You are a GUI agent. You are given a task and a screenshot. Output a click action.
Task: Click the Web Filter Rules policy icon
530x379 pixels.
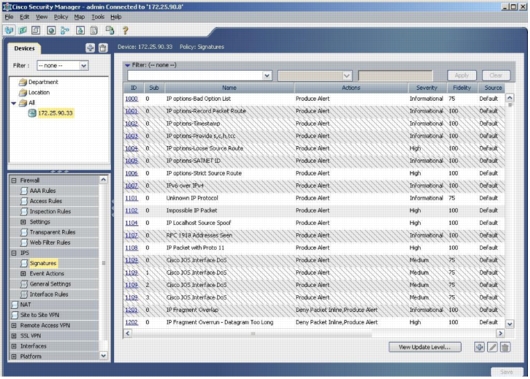click(x=24, y=243)
